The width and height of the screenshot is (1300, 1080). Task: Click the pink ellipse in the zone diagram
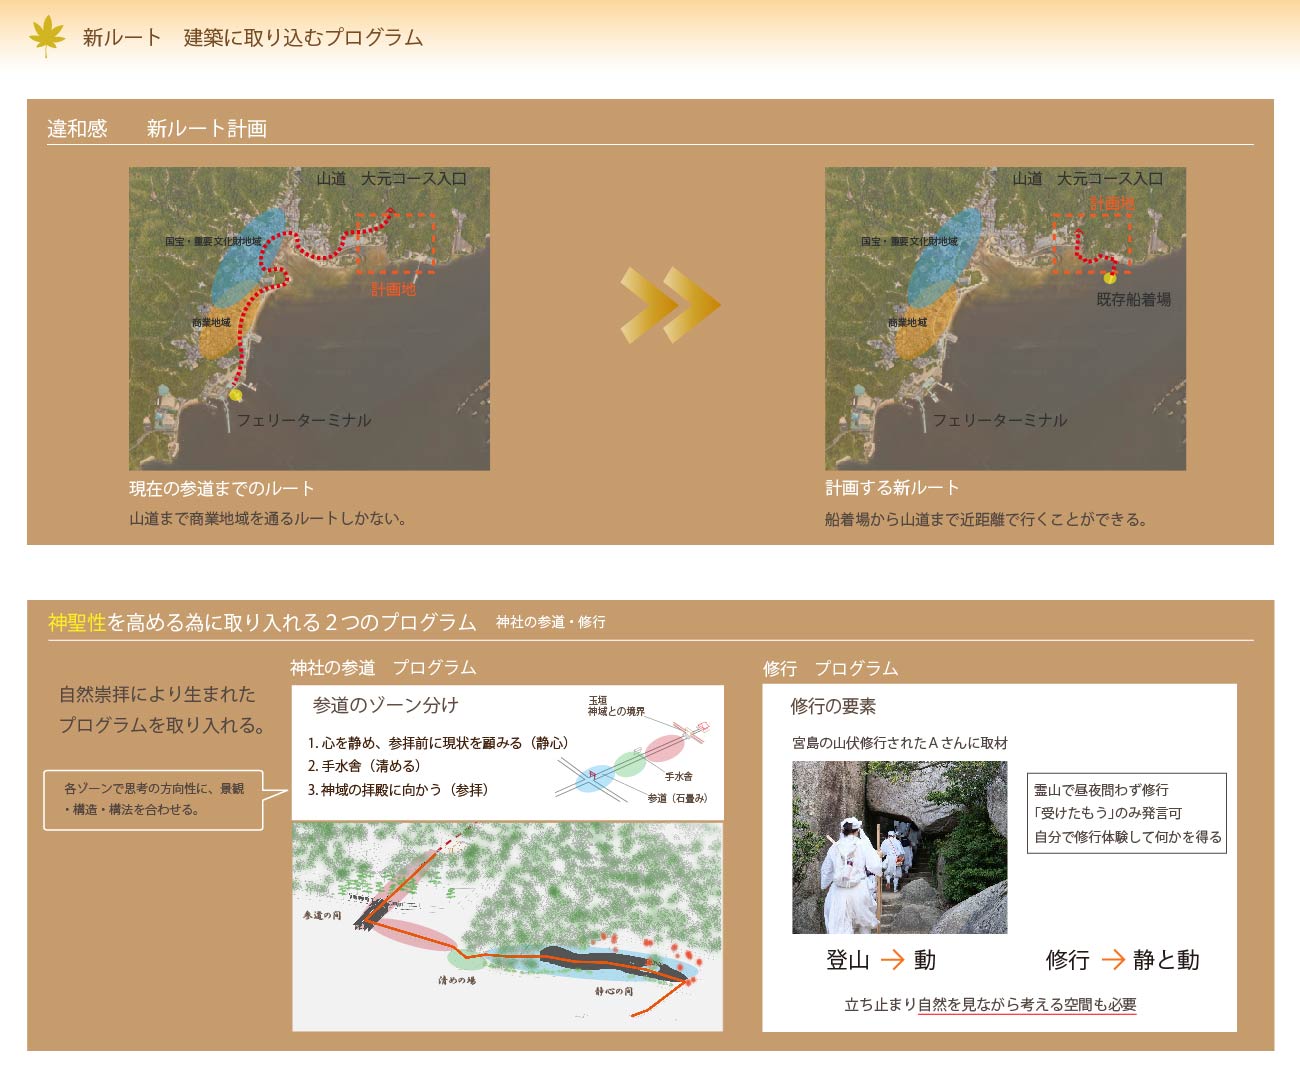tap(664, 747)
